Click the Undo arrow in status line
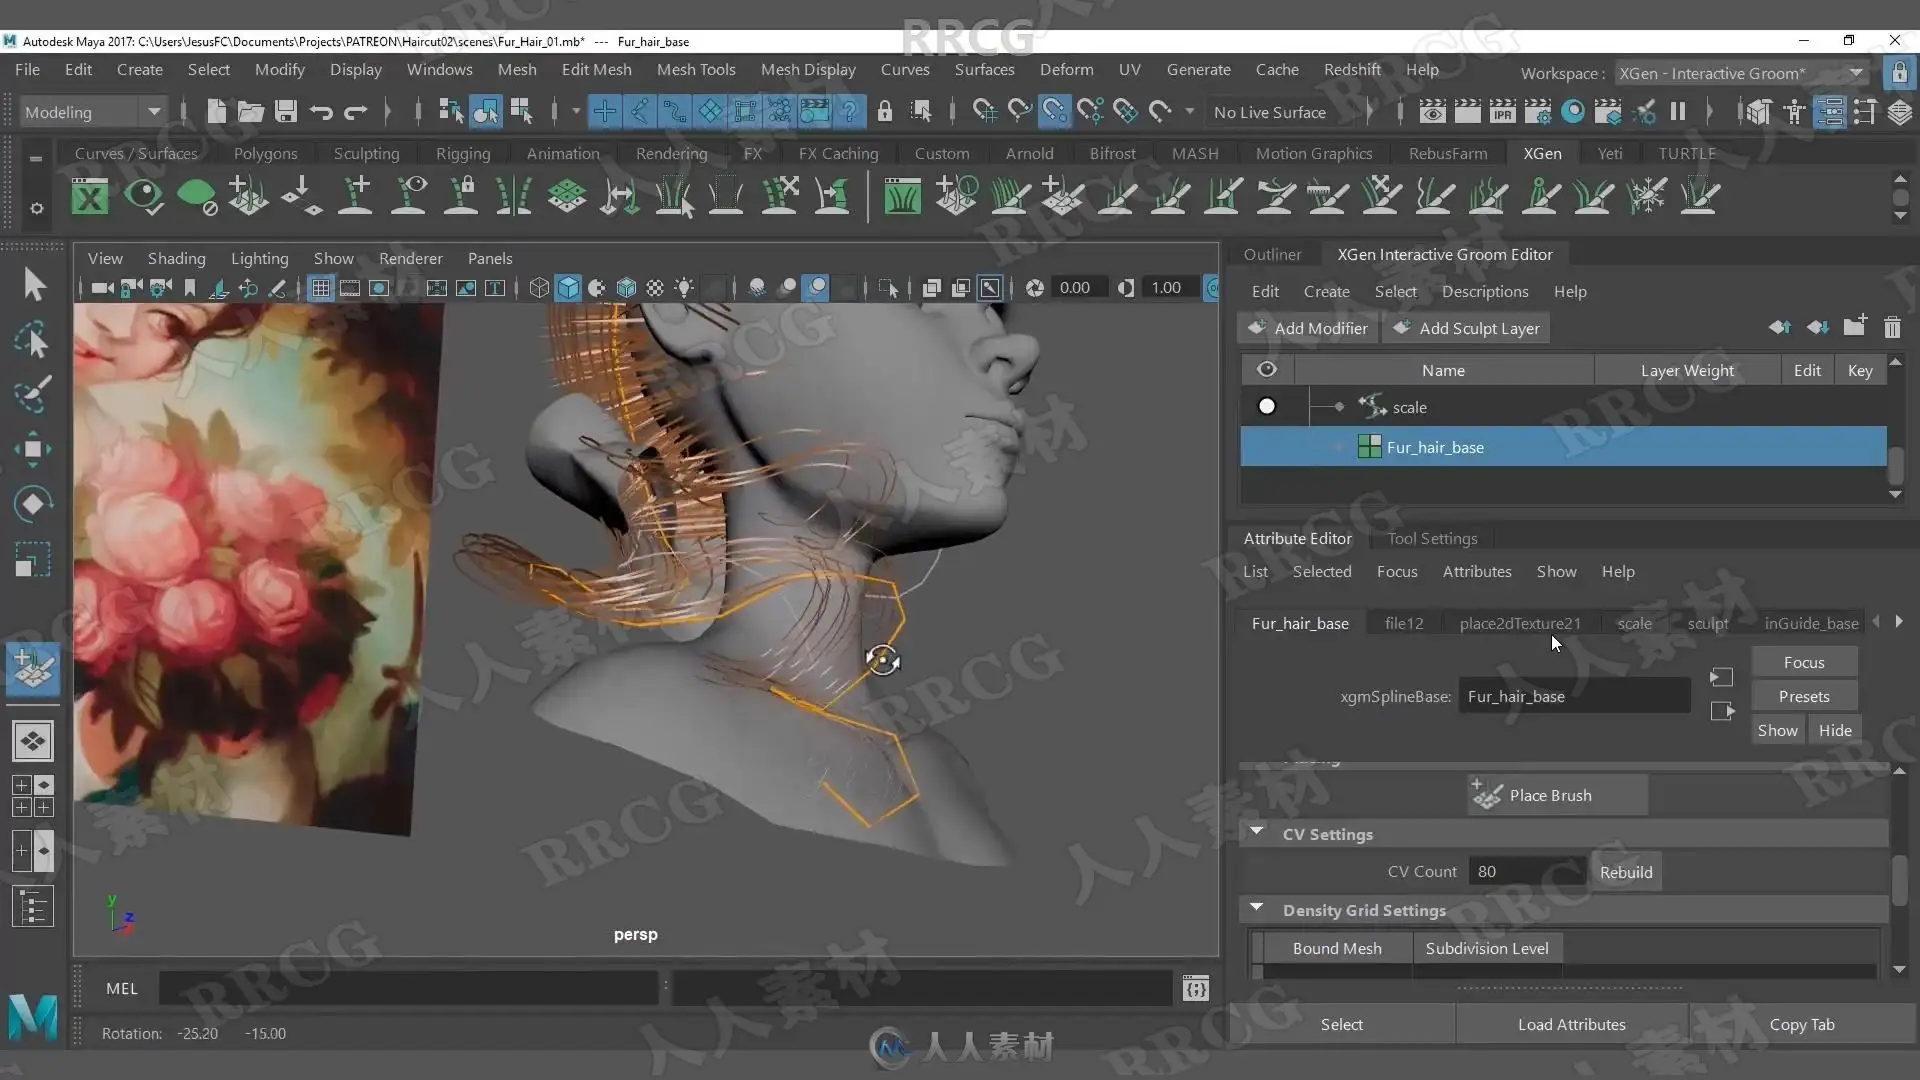Viewport: 1920px width, 1080px height. coord(320,112)
